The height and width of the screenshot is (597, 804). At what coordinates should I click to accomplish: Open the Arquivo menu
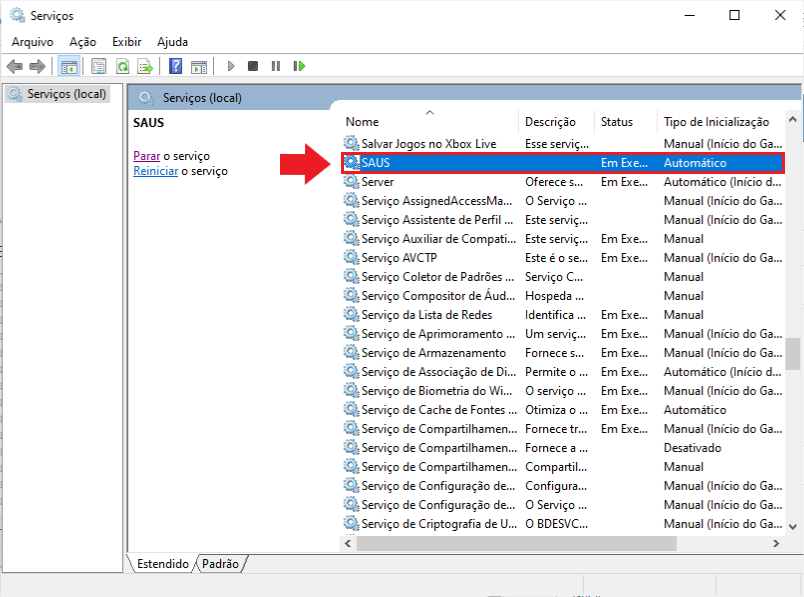33,42
